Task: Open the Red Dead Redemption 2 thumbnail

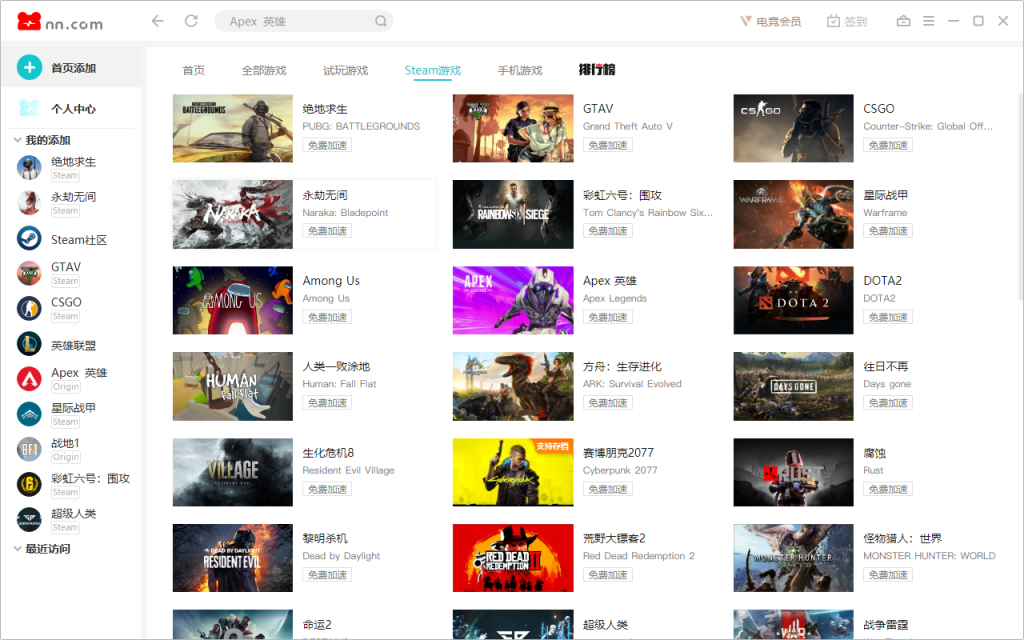Action: coord(513,558)
